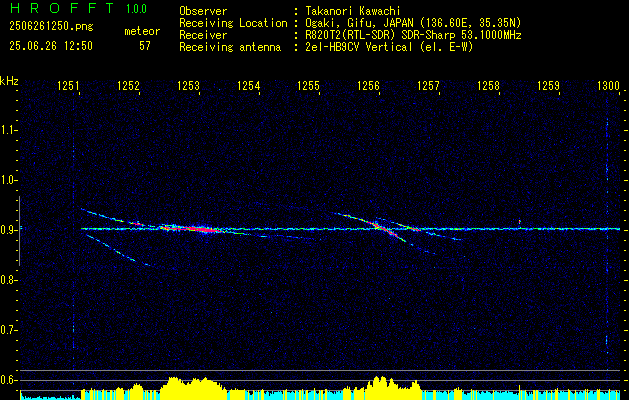The width and height of the screenshot is (629, 400).
Task: Click the 1.0 kHz frequency label
Action: tap(7, 180)
